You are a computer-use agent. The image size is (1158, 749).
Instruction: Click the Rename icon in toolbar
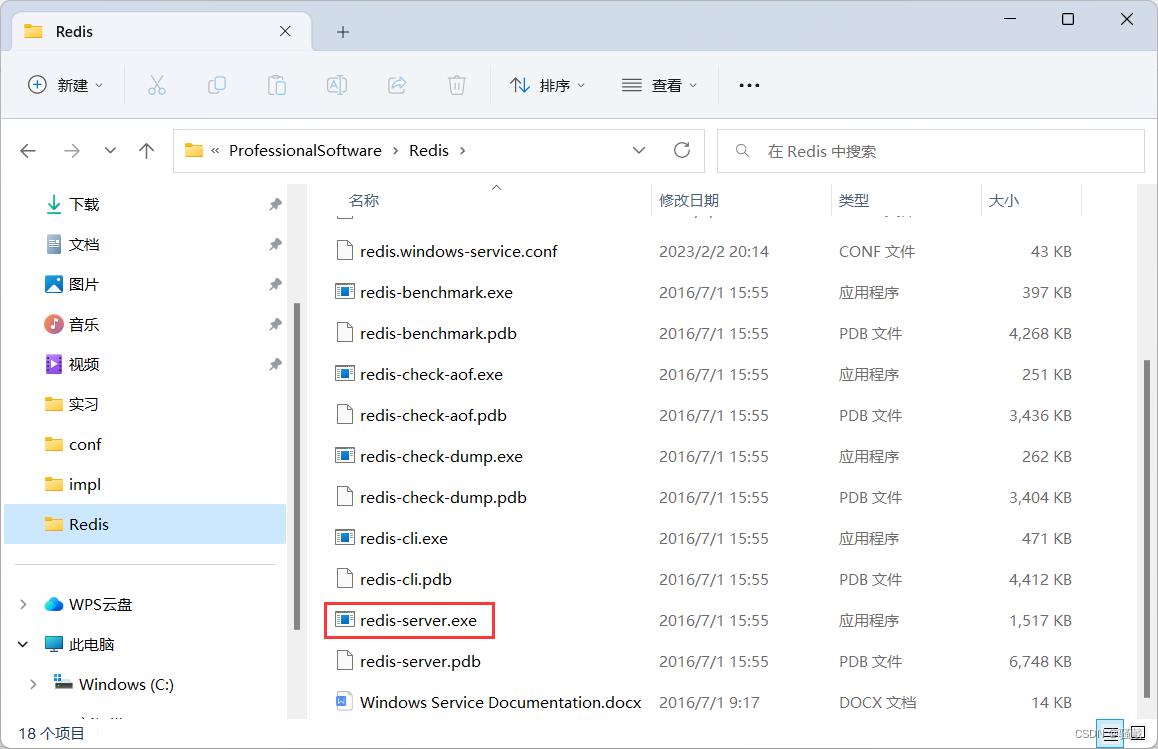tap(337, 86)
